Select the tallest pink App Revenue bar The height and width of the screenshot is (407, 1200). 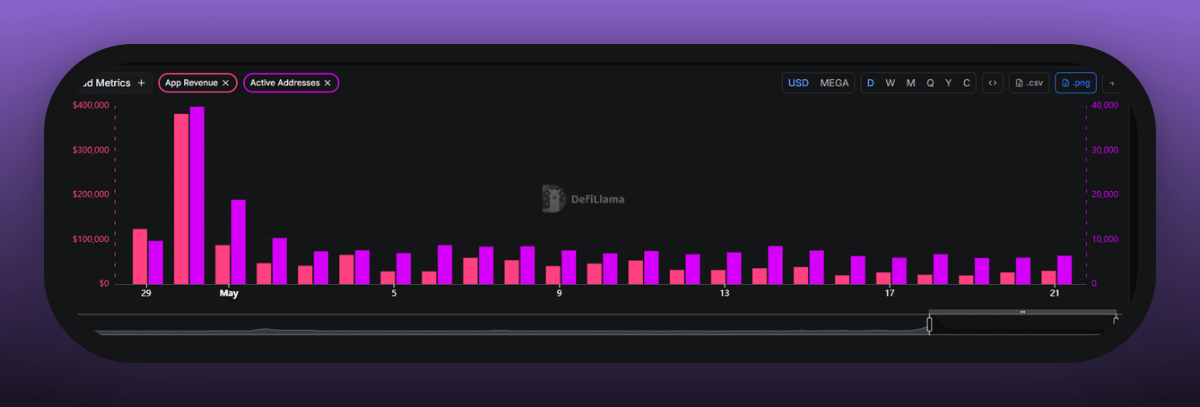click(x=181, y=199)
